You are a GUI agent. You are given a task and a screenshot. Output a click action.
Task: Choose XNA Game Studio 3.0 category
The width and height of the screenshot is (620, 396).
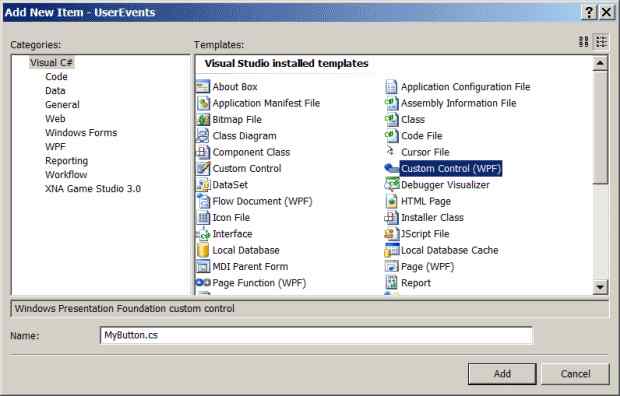pos(93,189)
